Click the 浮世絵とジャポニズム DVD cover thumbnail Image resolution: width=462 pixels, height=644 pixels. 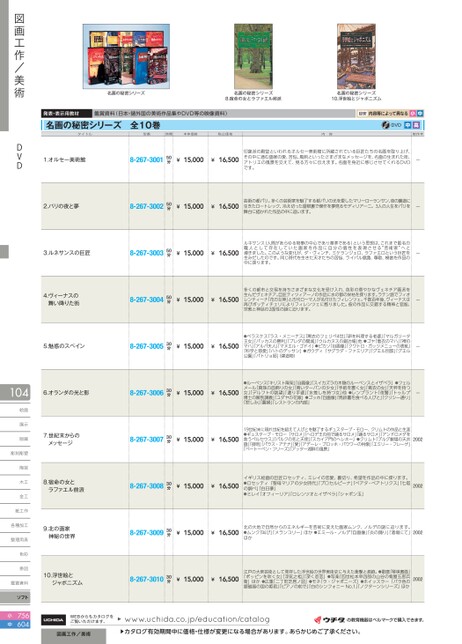pyautogui.click(x=356, y=56)
